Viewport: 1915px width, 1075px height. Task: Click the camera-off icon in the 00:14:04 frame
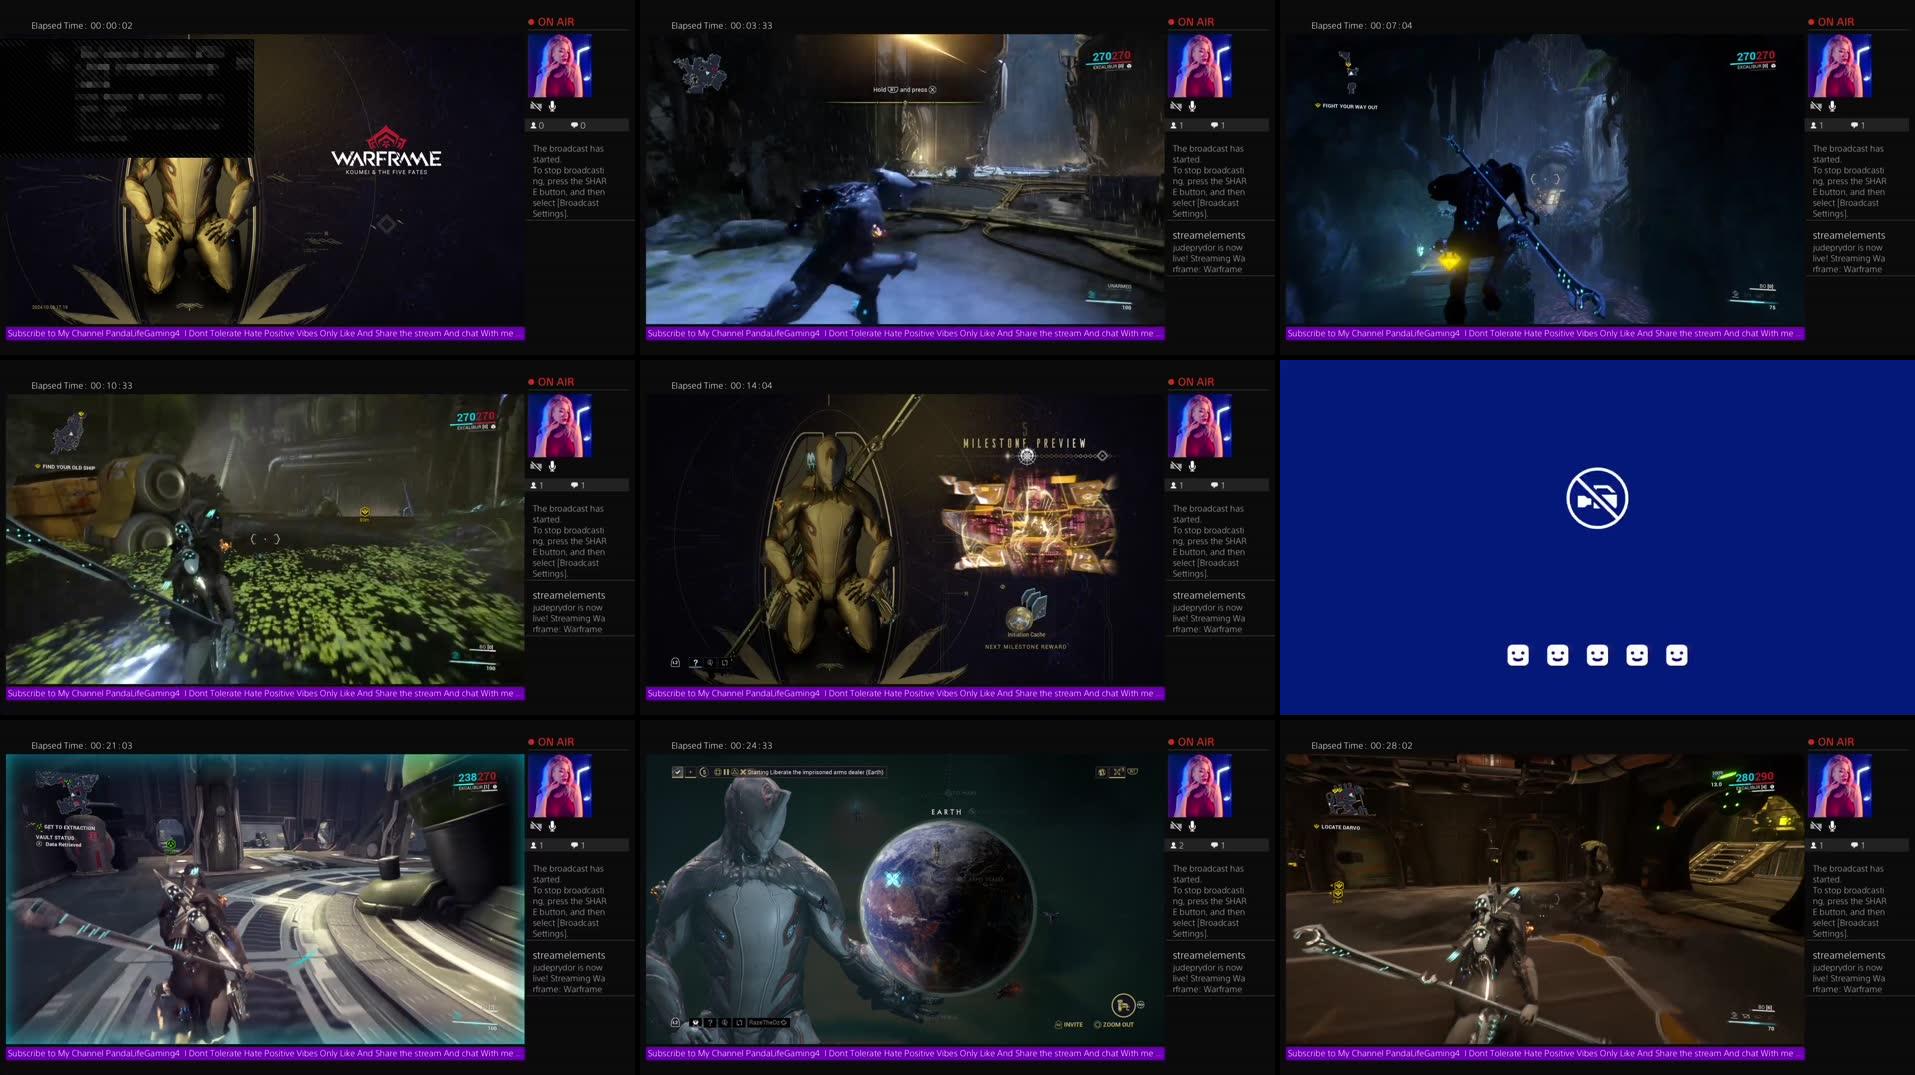pyautogui.click(x=1176, y=466)
